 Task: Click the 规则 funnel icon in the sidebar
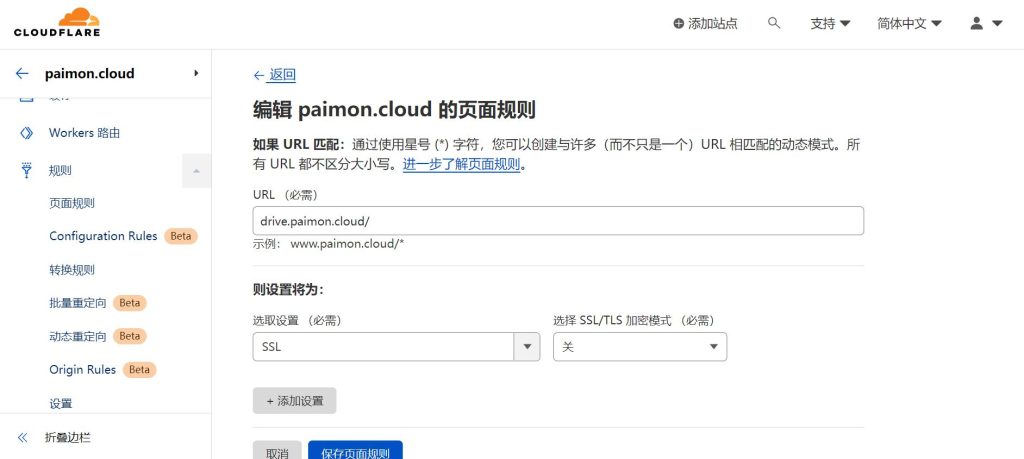click(26, 170)
